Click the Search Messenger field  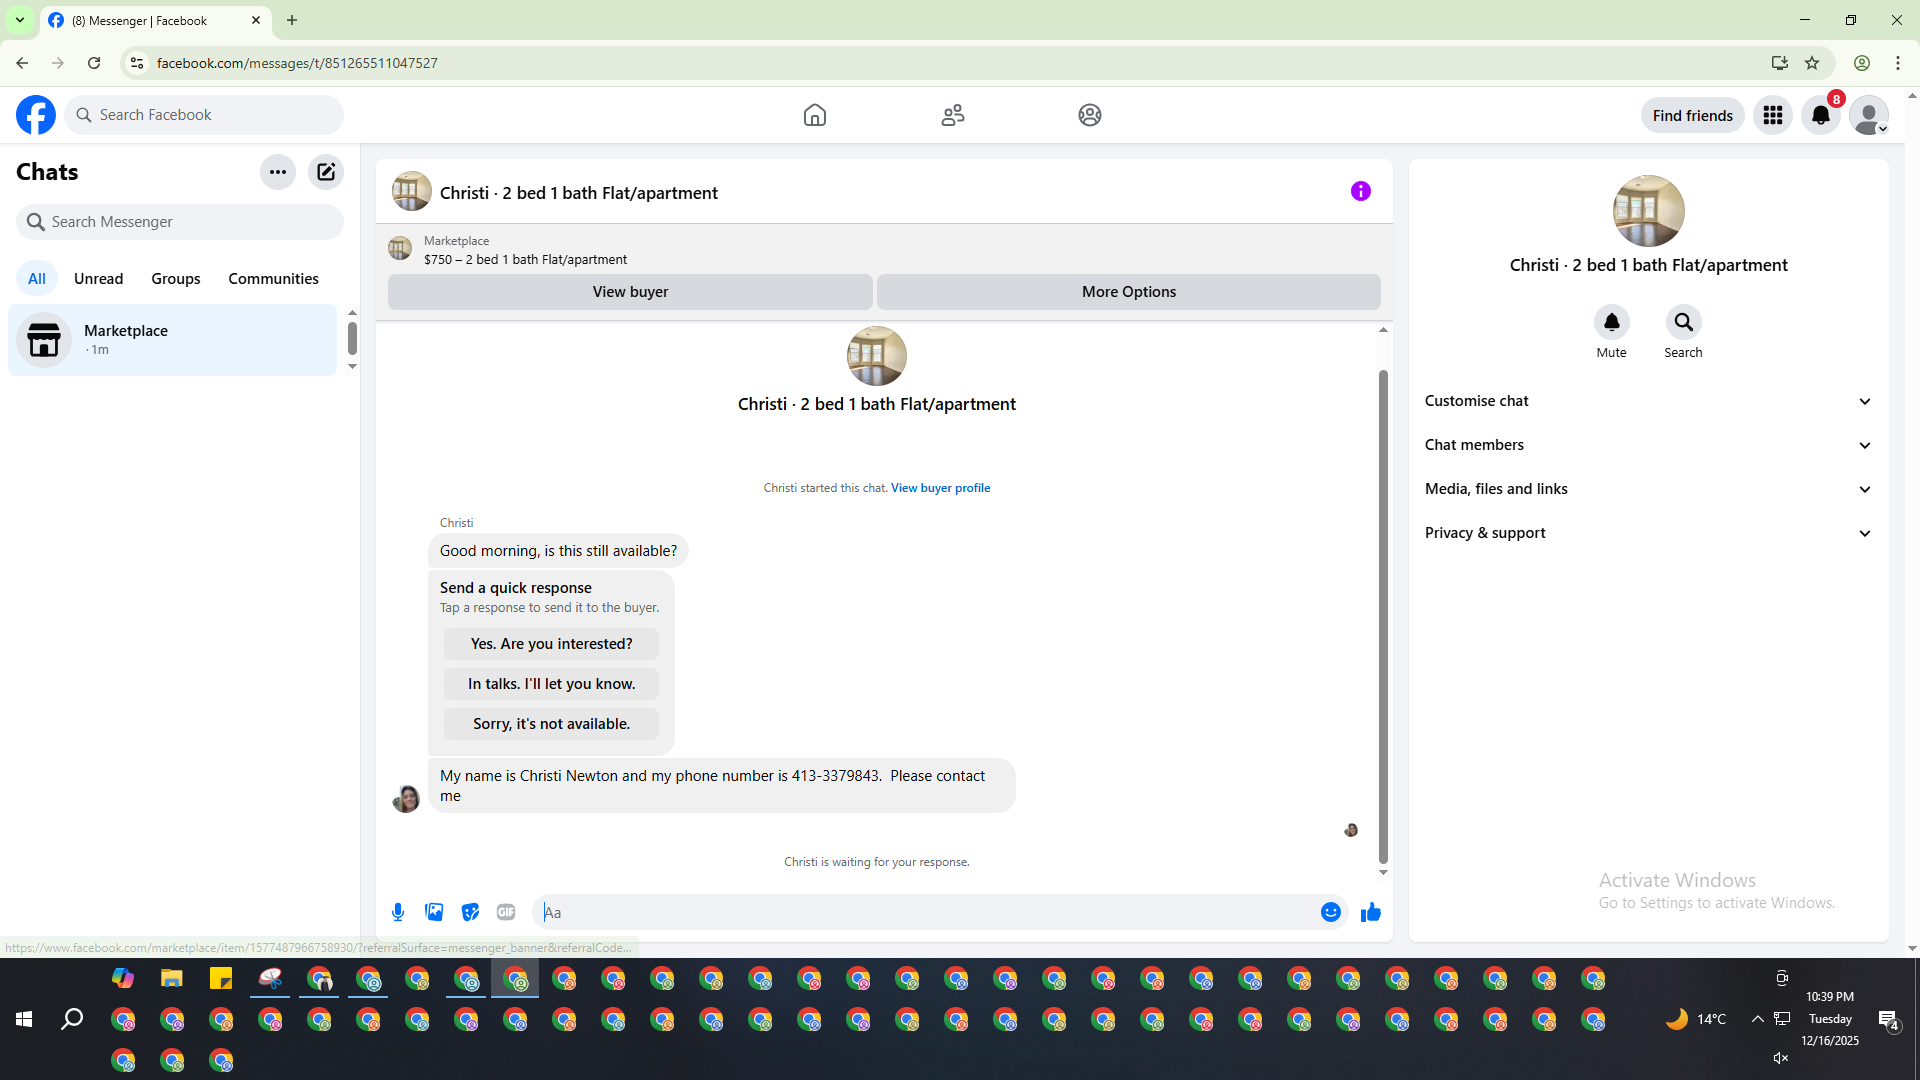180,222
